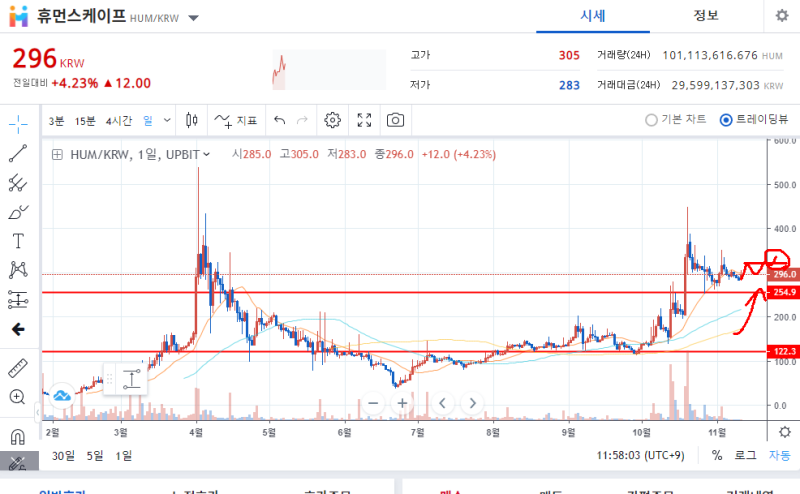Set interval to 3분
Image resolution: width=800 pixels, height=494 pixels.
pyautogui.click(x=56, y=121)
